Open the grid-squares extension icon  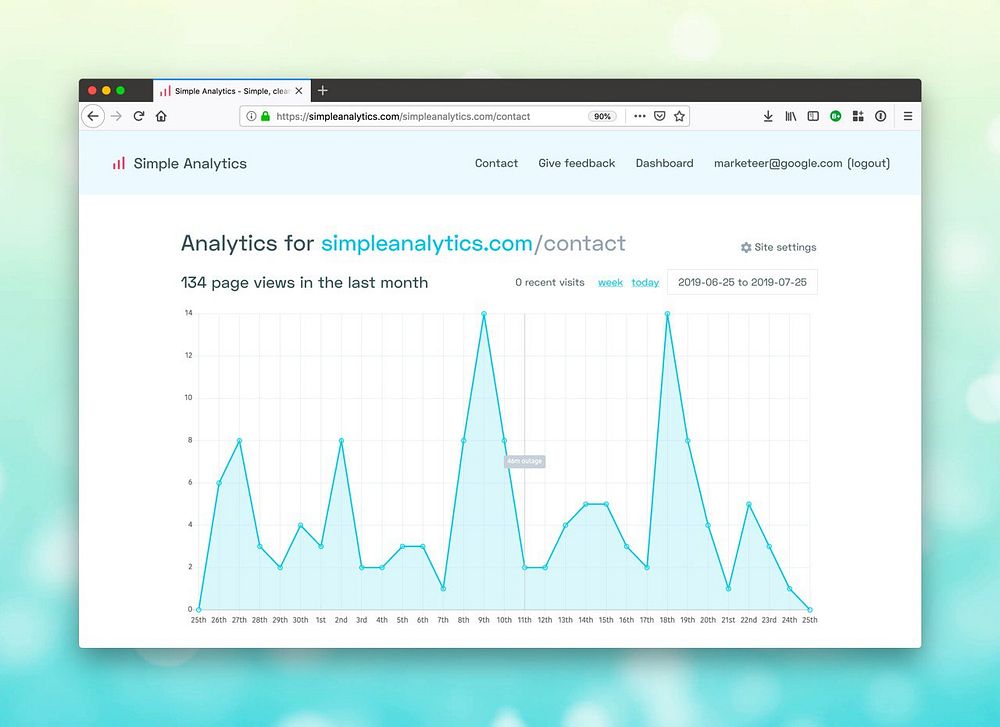[x=858, y=116]
